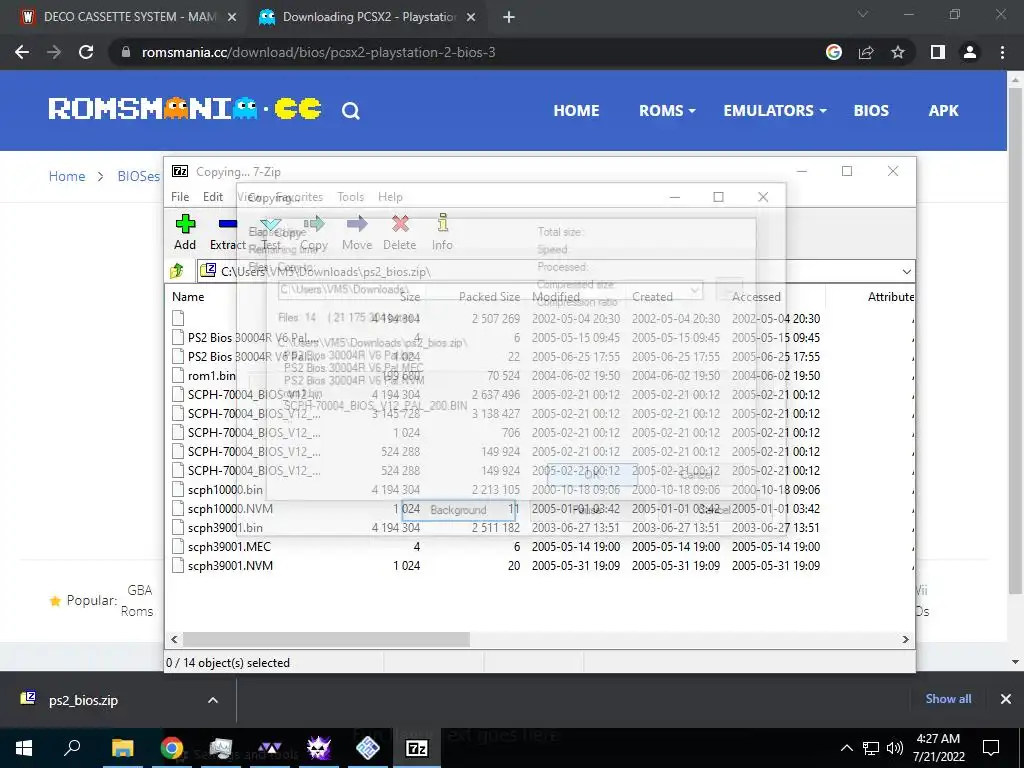Image resolution: width=1024 pixels, height=768 pixels.
Task: Open File Explorer from taskbar
Action: (x=122, y=748)
